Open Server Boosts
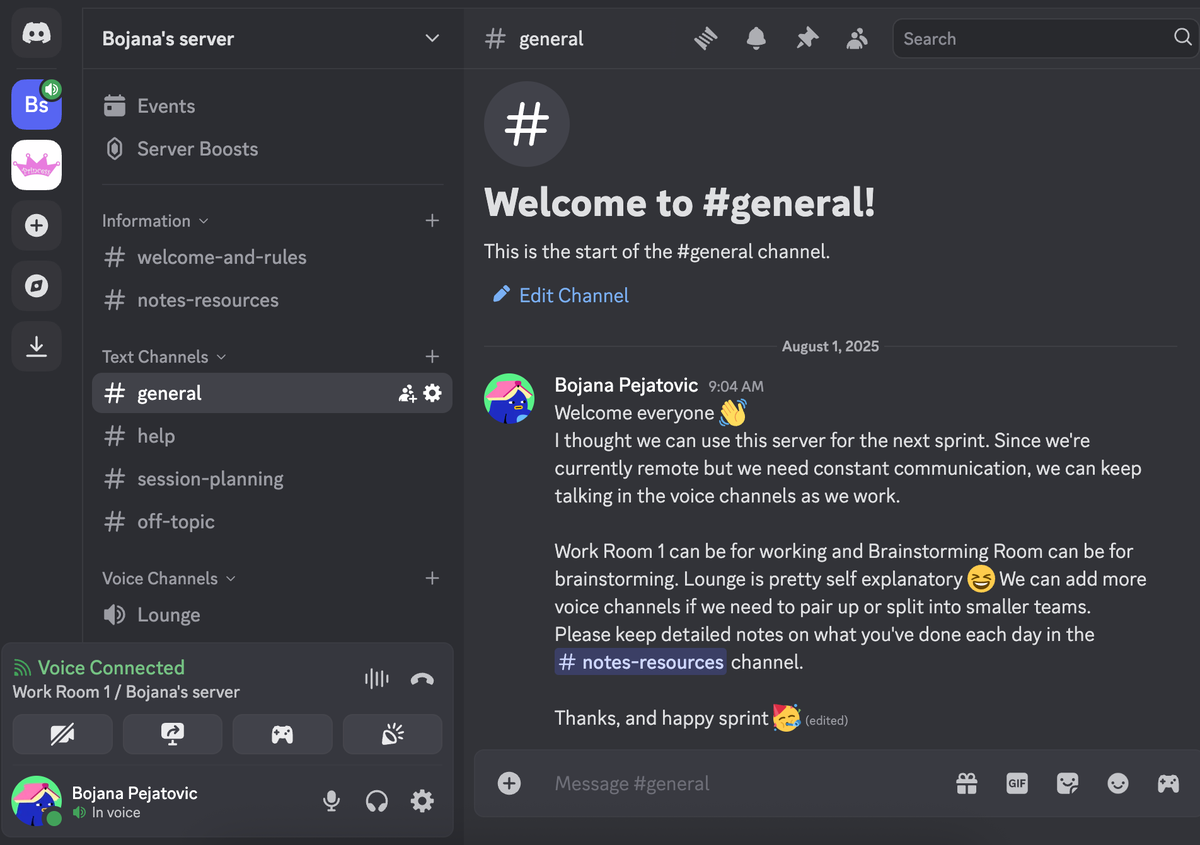1200x845 pixels. pyautogui.click(x=272, y=149)
